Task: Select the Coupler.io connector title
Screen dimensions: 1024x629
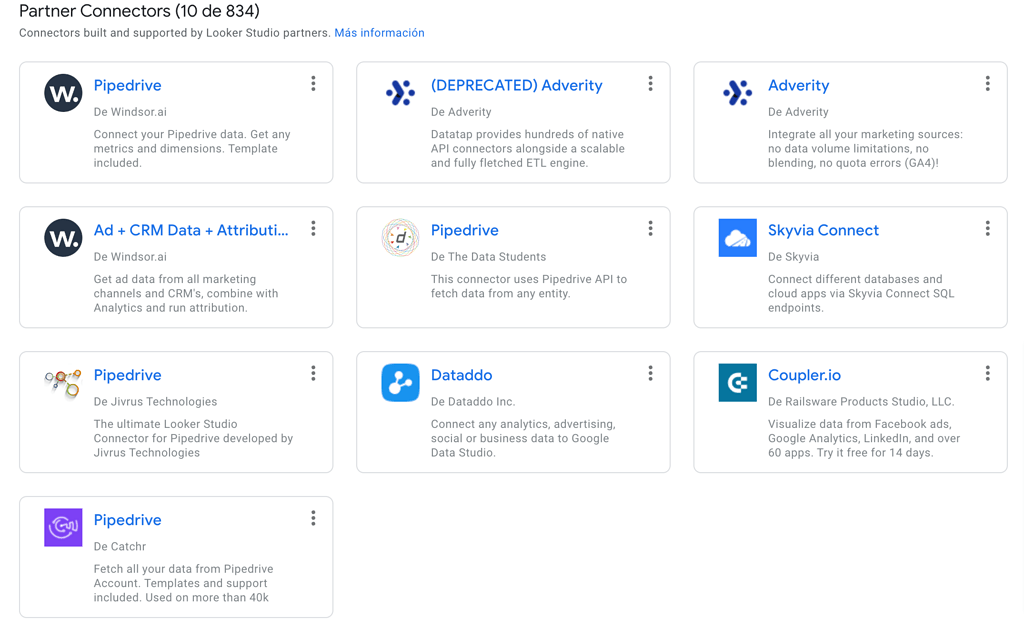Action: [802, 375]
